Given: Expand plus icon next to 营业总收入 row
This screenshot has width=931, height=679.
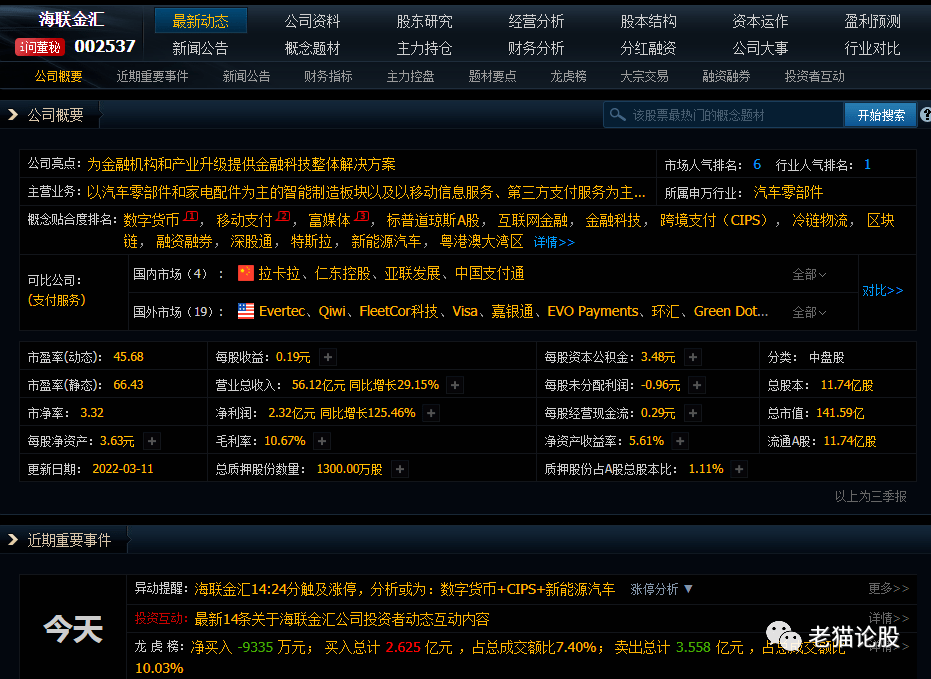Looking at the screenshot, I should [x=455, y=385].
